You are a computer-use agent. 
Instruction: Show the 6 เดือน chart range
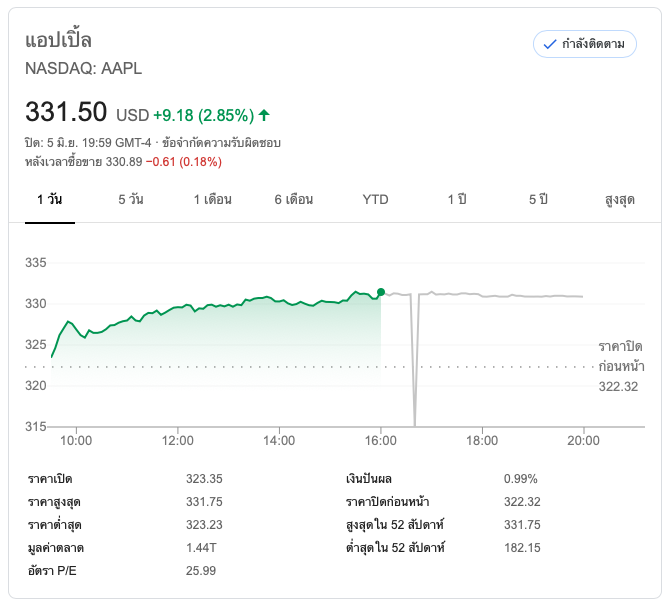[x=294, y=199]
